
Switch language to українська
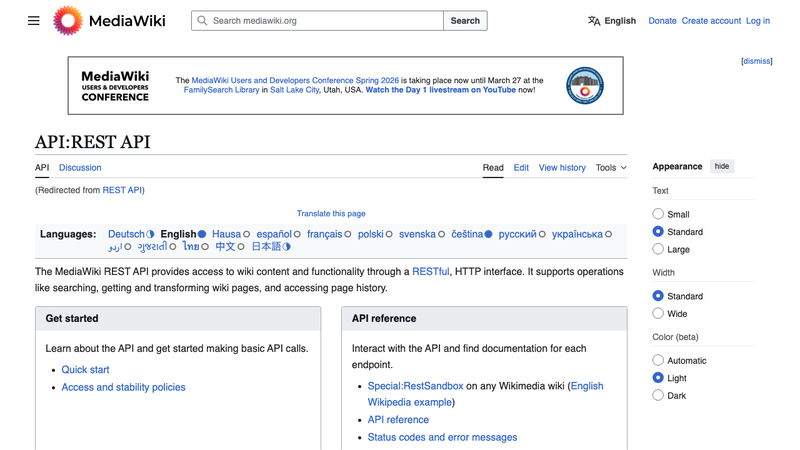(x=577, y=234)
